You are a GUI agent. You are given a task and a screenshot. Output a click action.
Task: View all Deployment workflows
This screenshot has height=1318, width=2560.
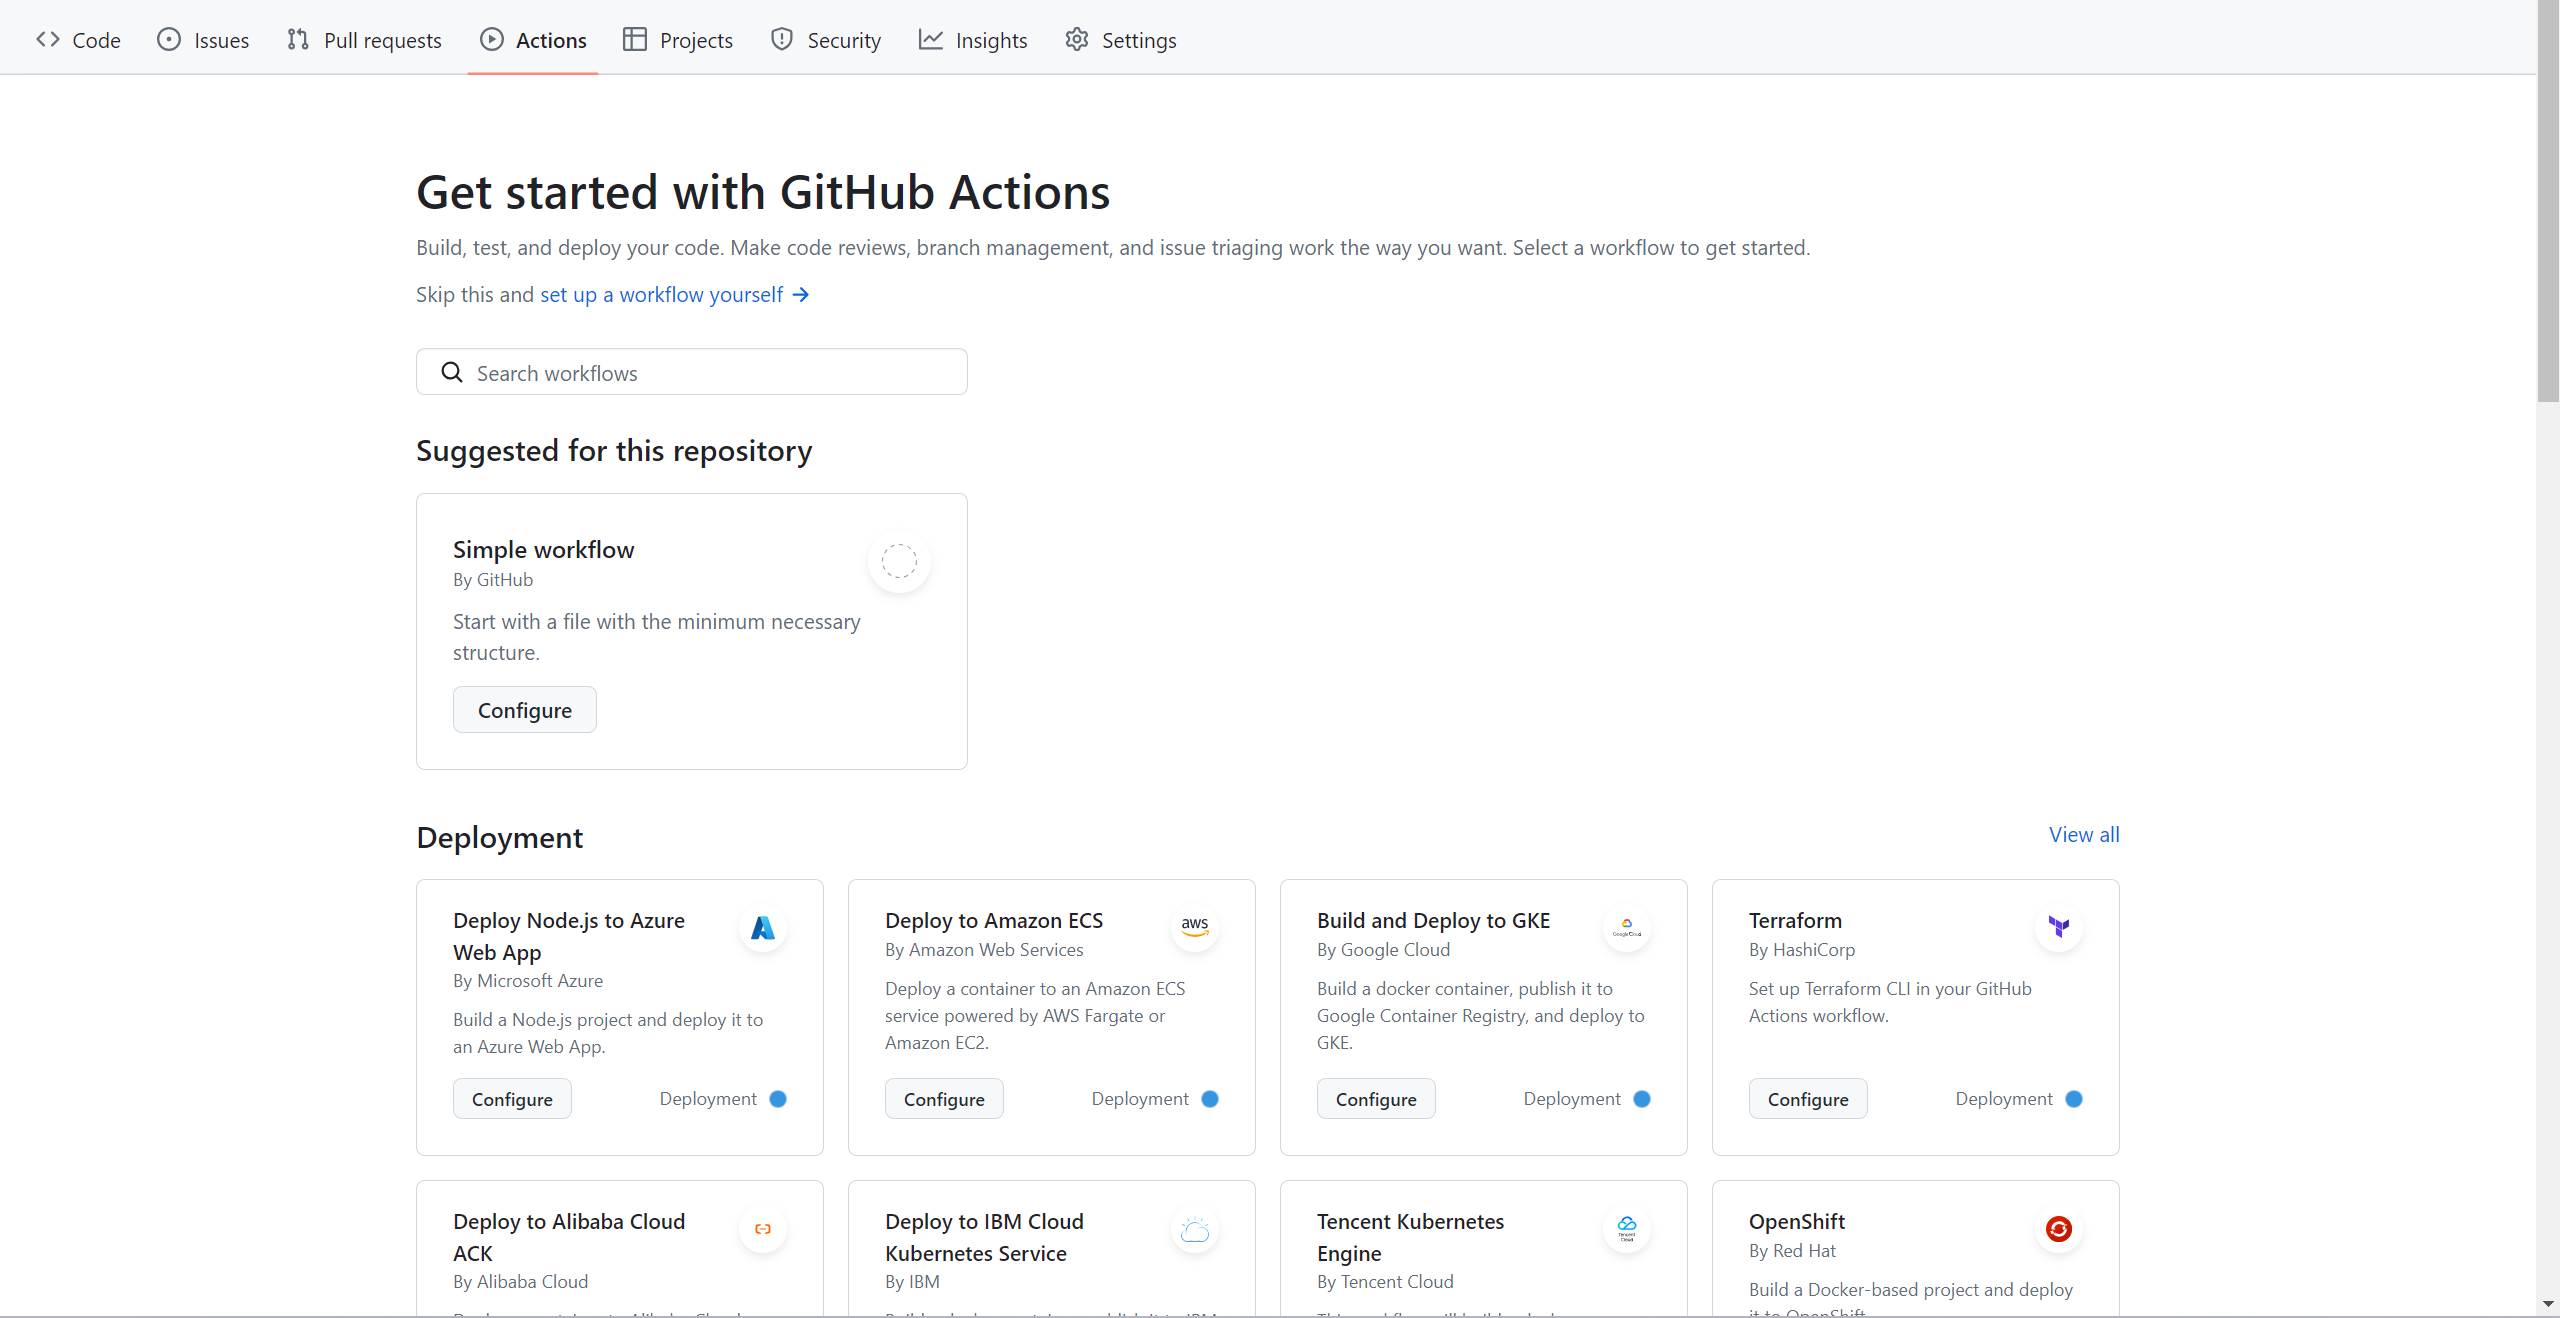coord(2083,835)
